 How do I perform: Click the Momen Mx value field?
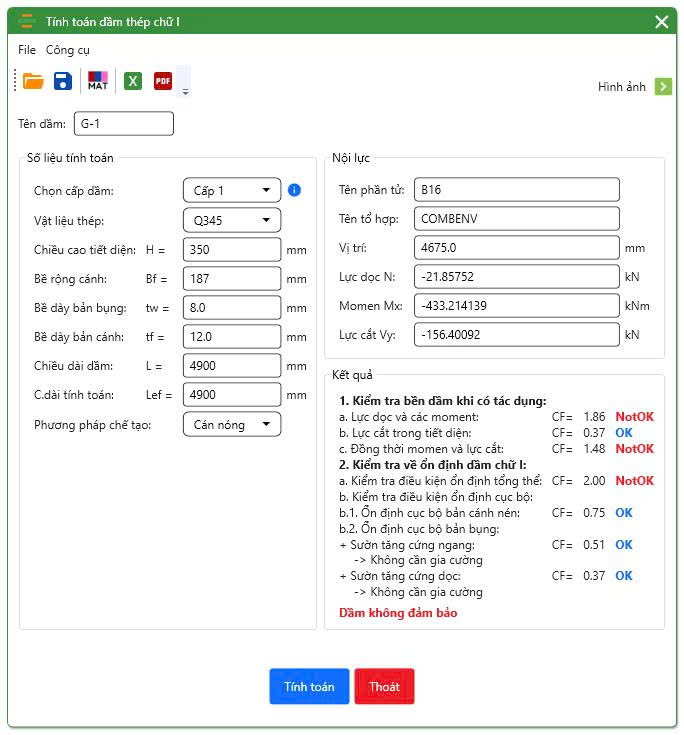(x=516, y=305)
